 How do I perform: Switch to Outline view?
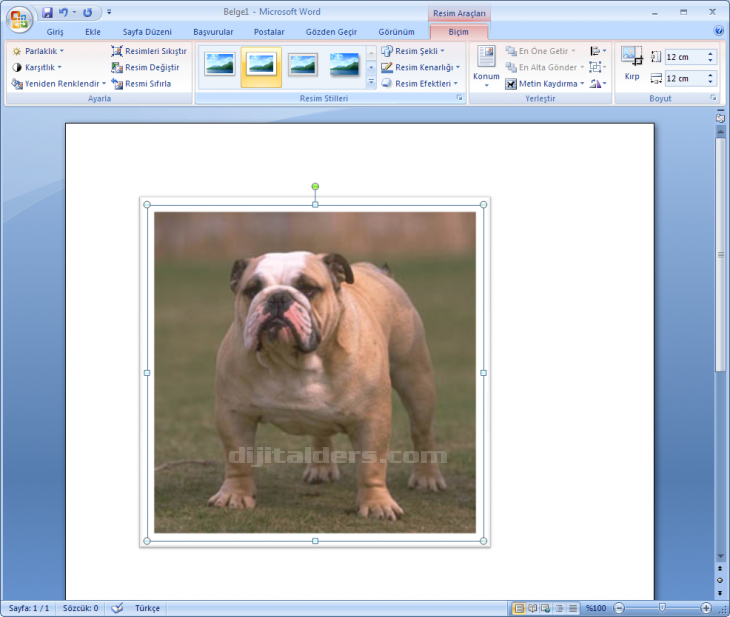[x=559, y=608]
